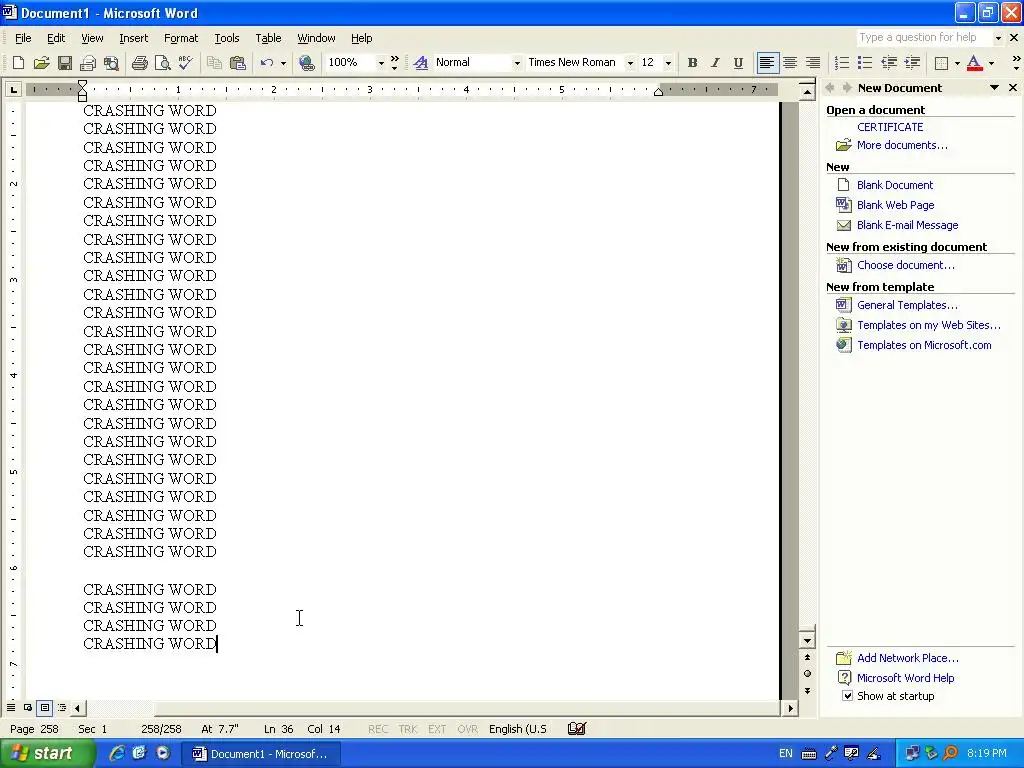
Task: Center align the text
Action: [x=790, y=63]
